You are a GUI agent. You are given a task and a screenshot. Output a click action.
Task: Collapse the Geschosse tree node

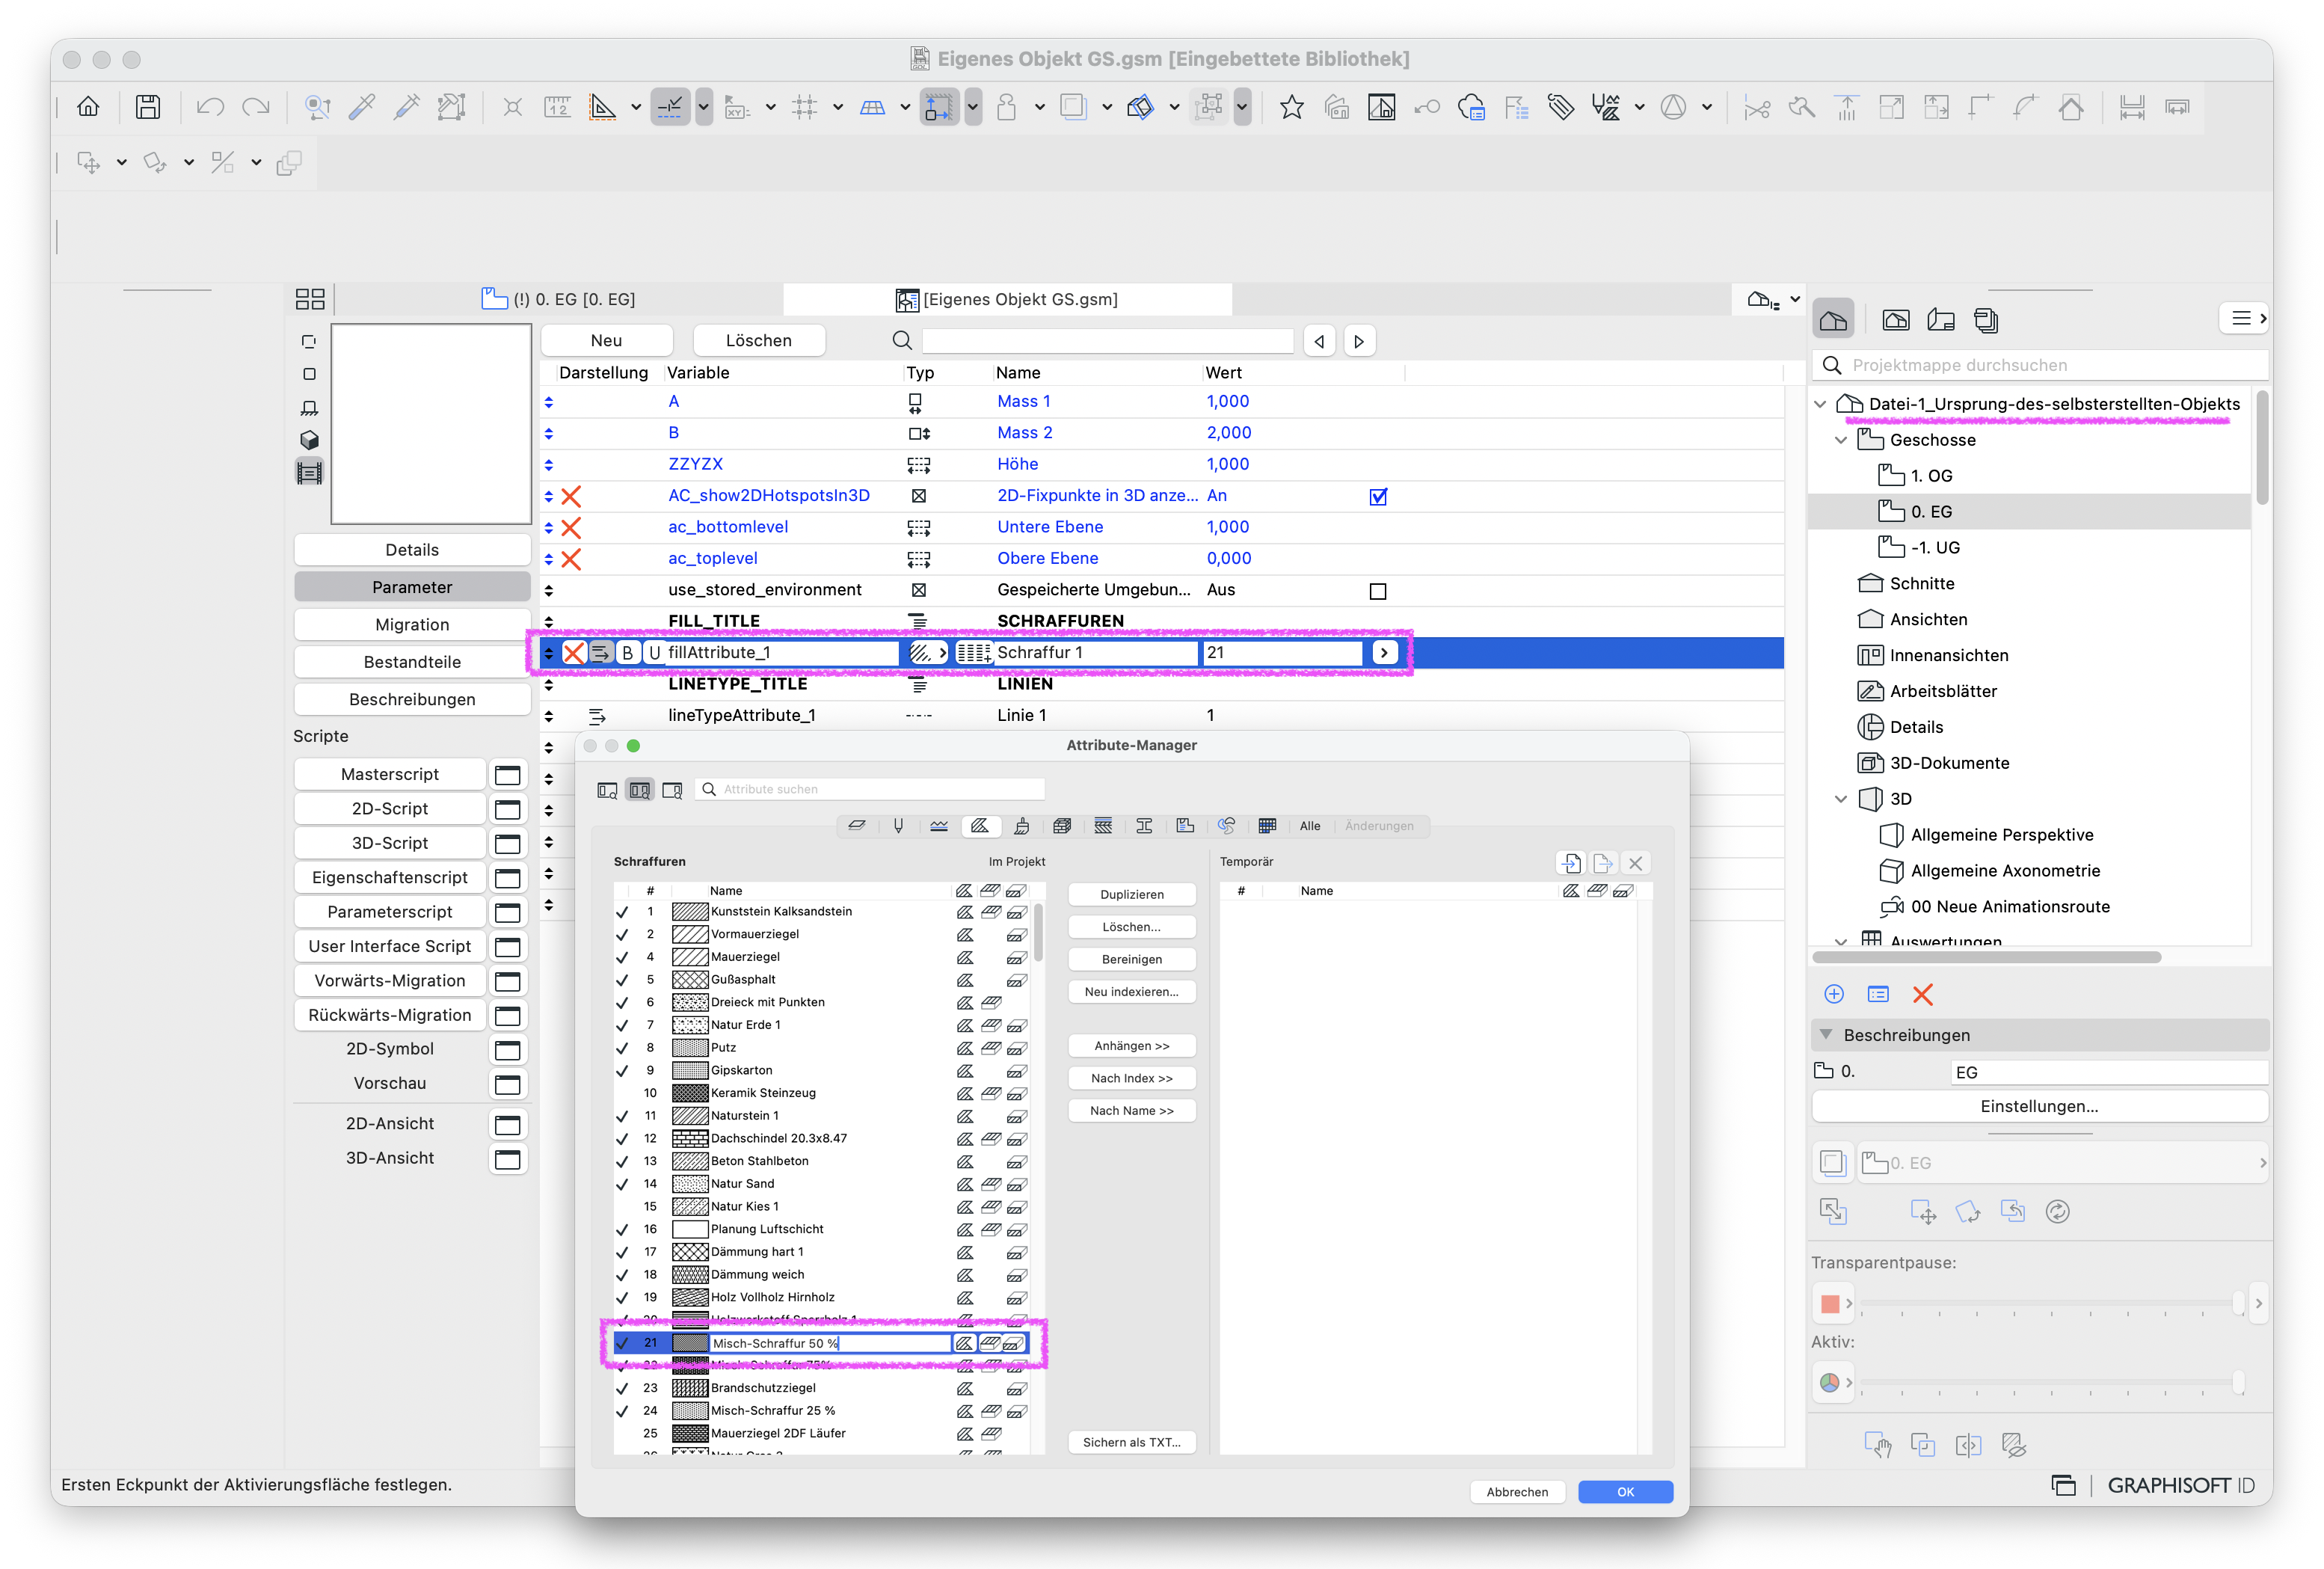[1841, 440]
